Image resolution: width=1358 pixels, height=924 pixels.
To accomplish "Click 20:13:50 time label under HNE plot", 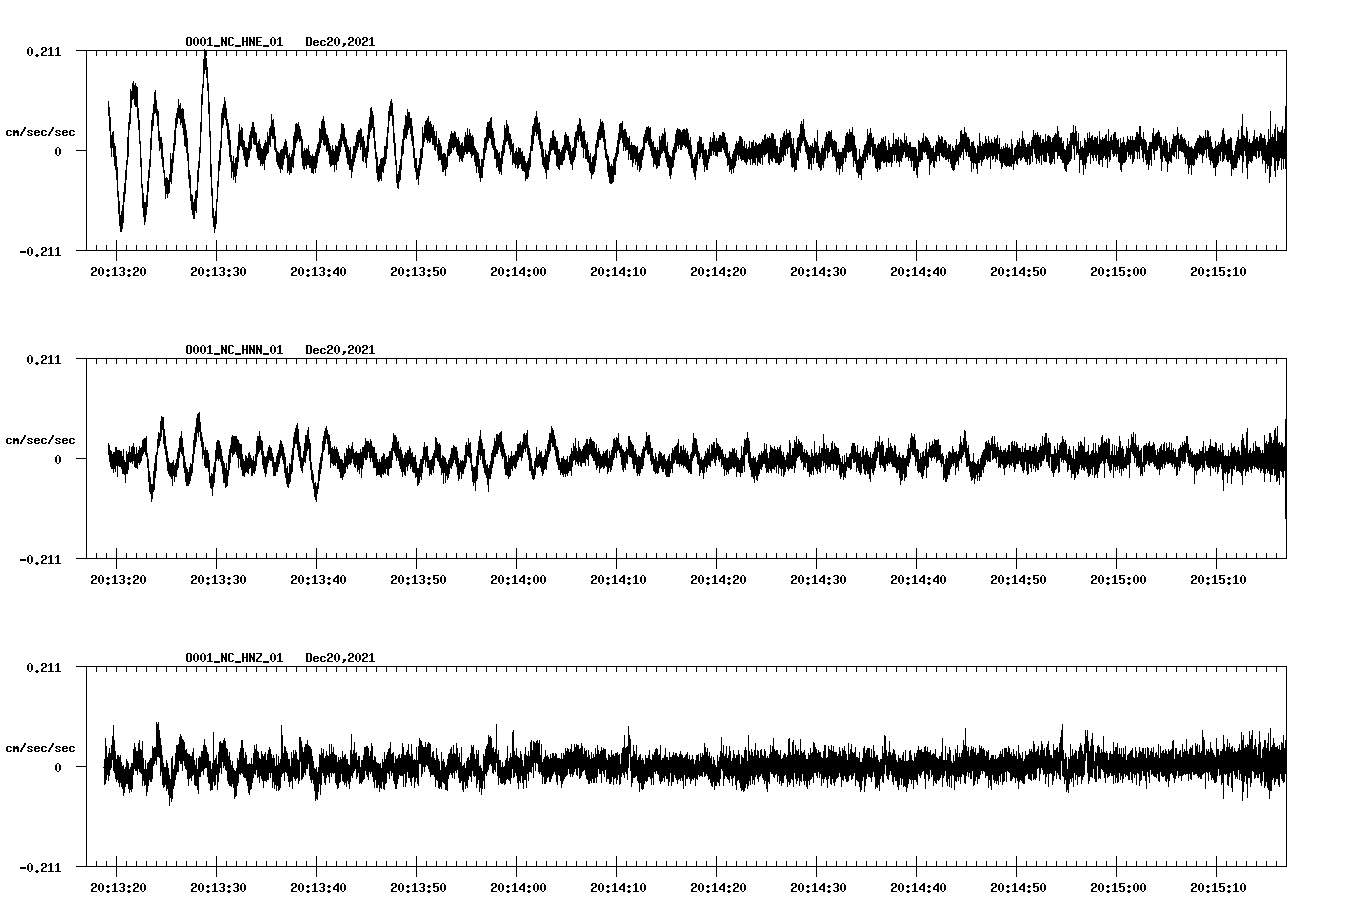I will click(418, 272).
